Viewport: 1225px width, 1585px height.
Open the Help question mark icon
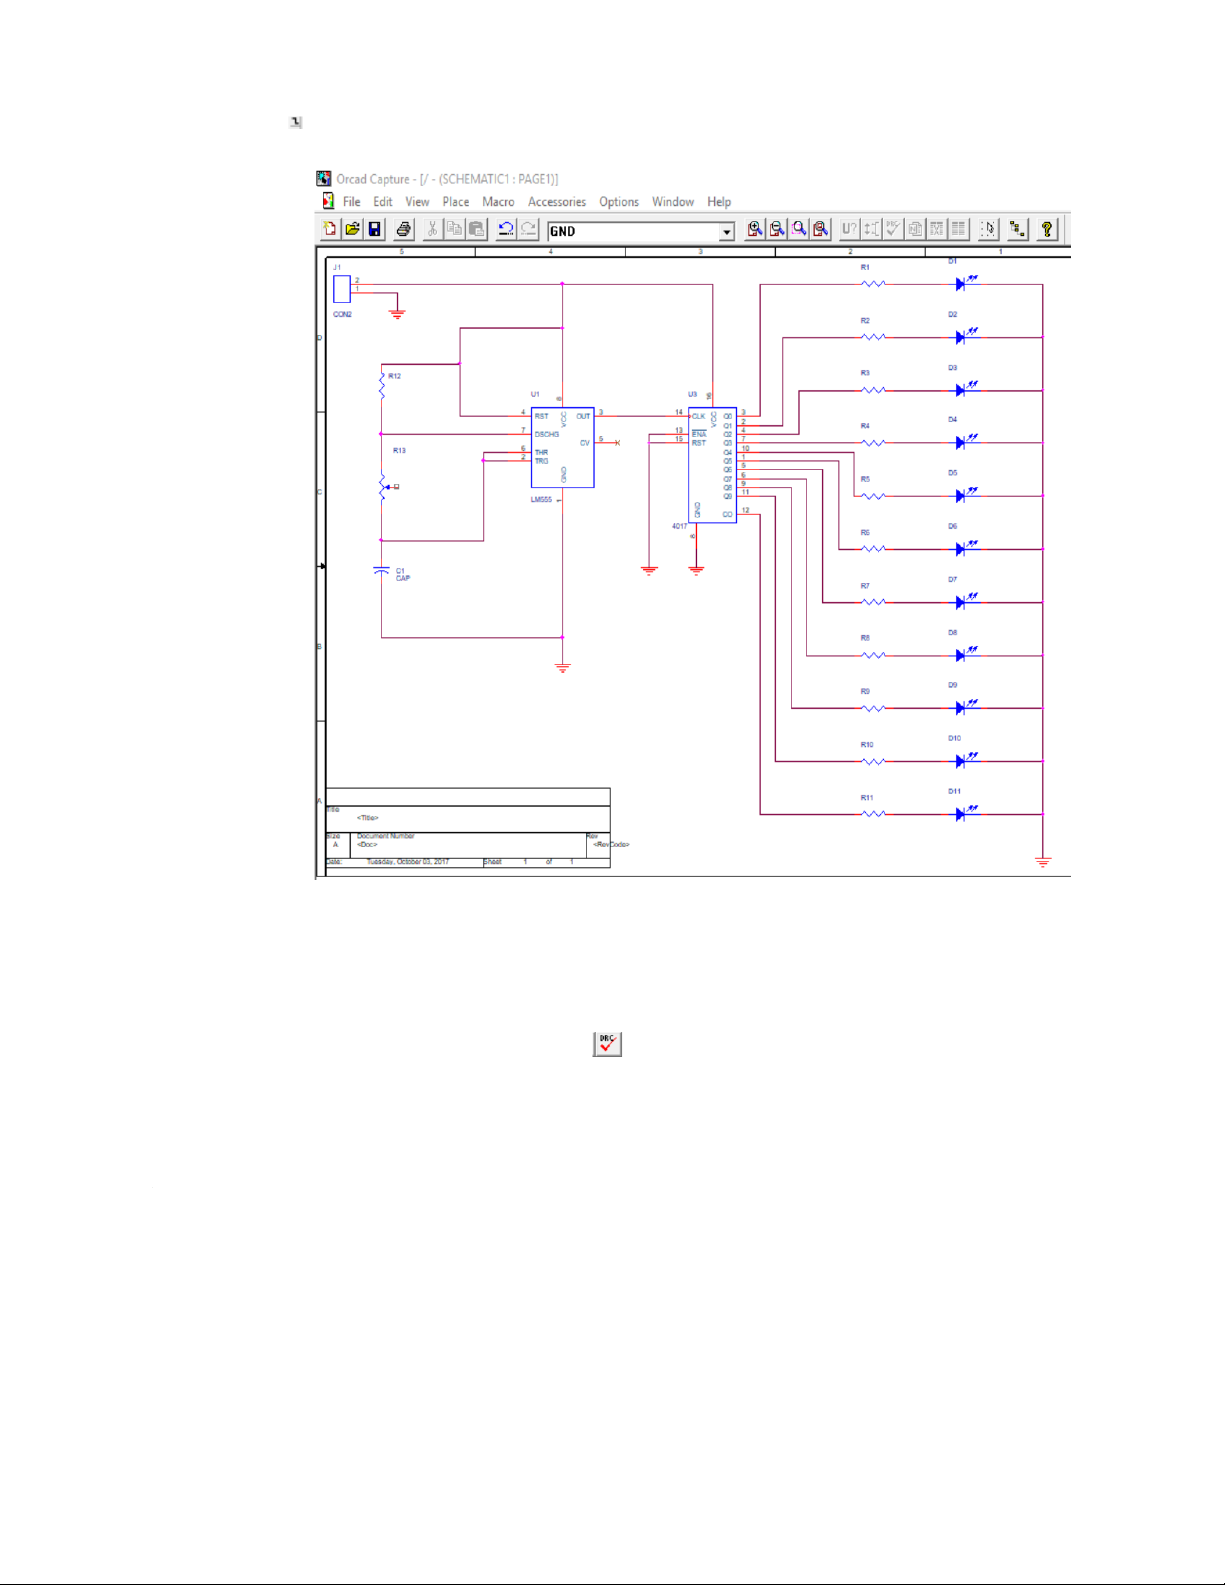[1046, 230]
